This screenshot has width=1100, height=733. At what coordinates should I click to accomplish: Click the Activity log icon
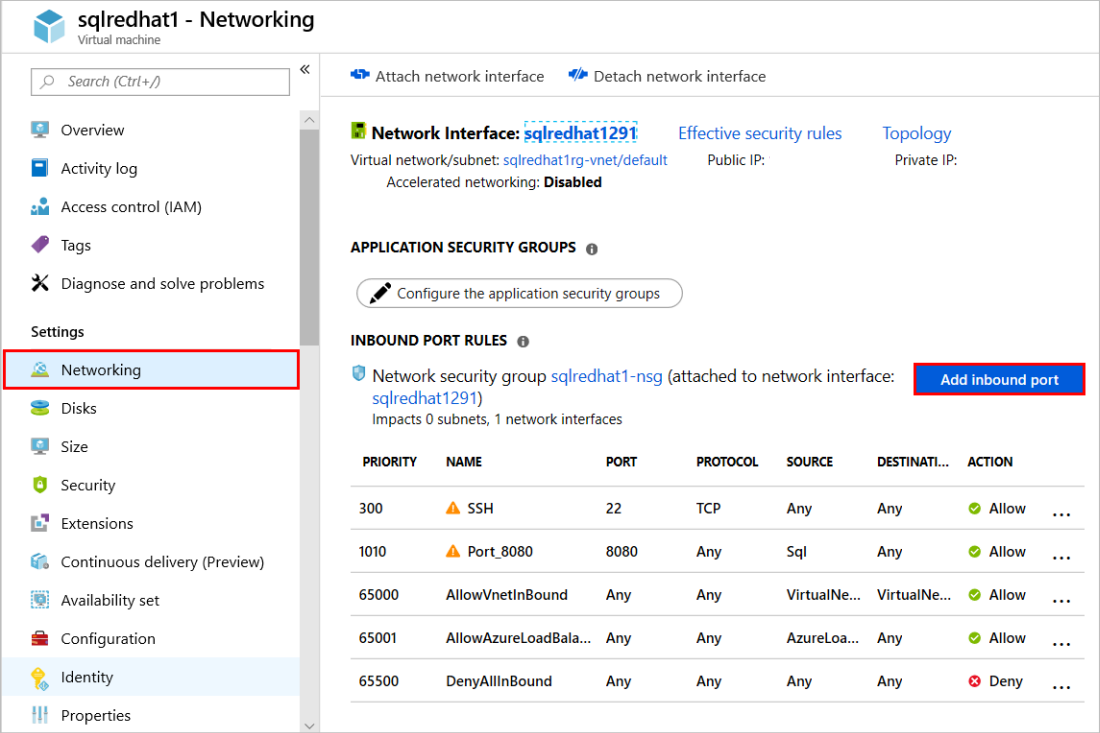40,168
